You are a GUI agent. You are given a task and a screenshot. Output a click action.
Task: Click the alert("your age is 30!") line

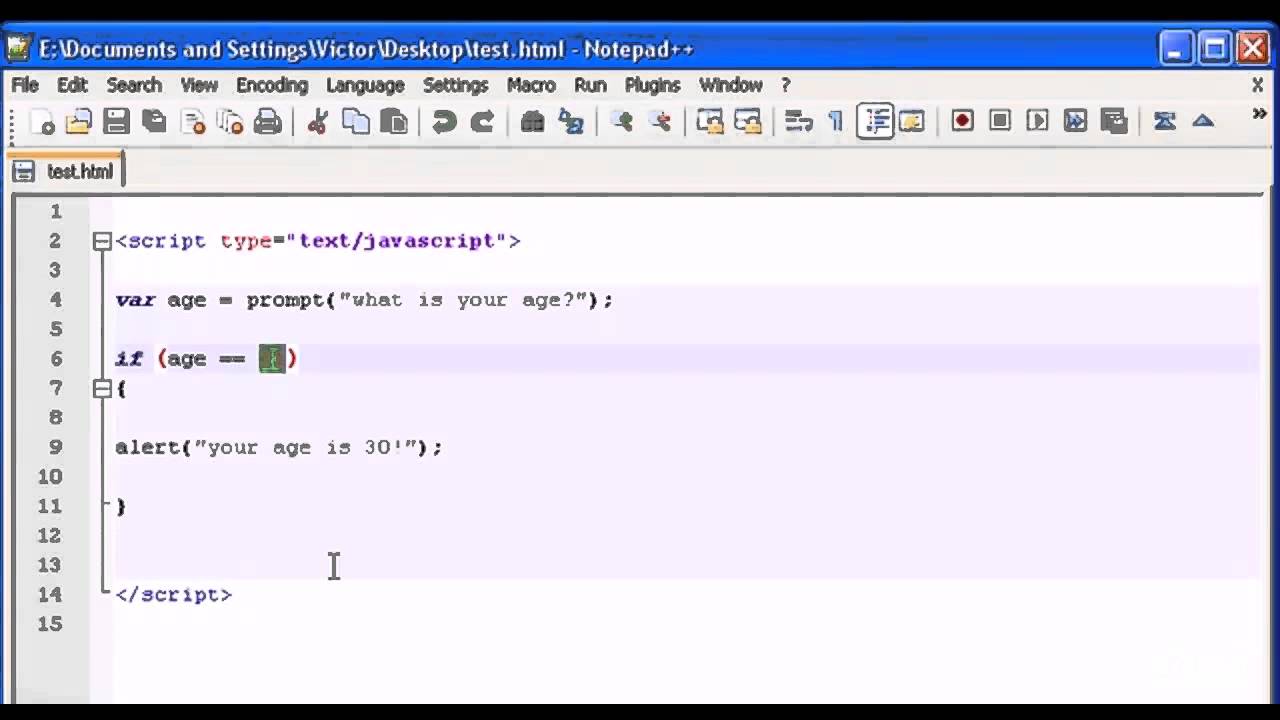pos(278,447)
